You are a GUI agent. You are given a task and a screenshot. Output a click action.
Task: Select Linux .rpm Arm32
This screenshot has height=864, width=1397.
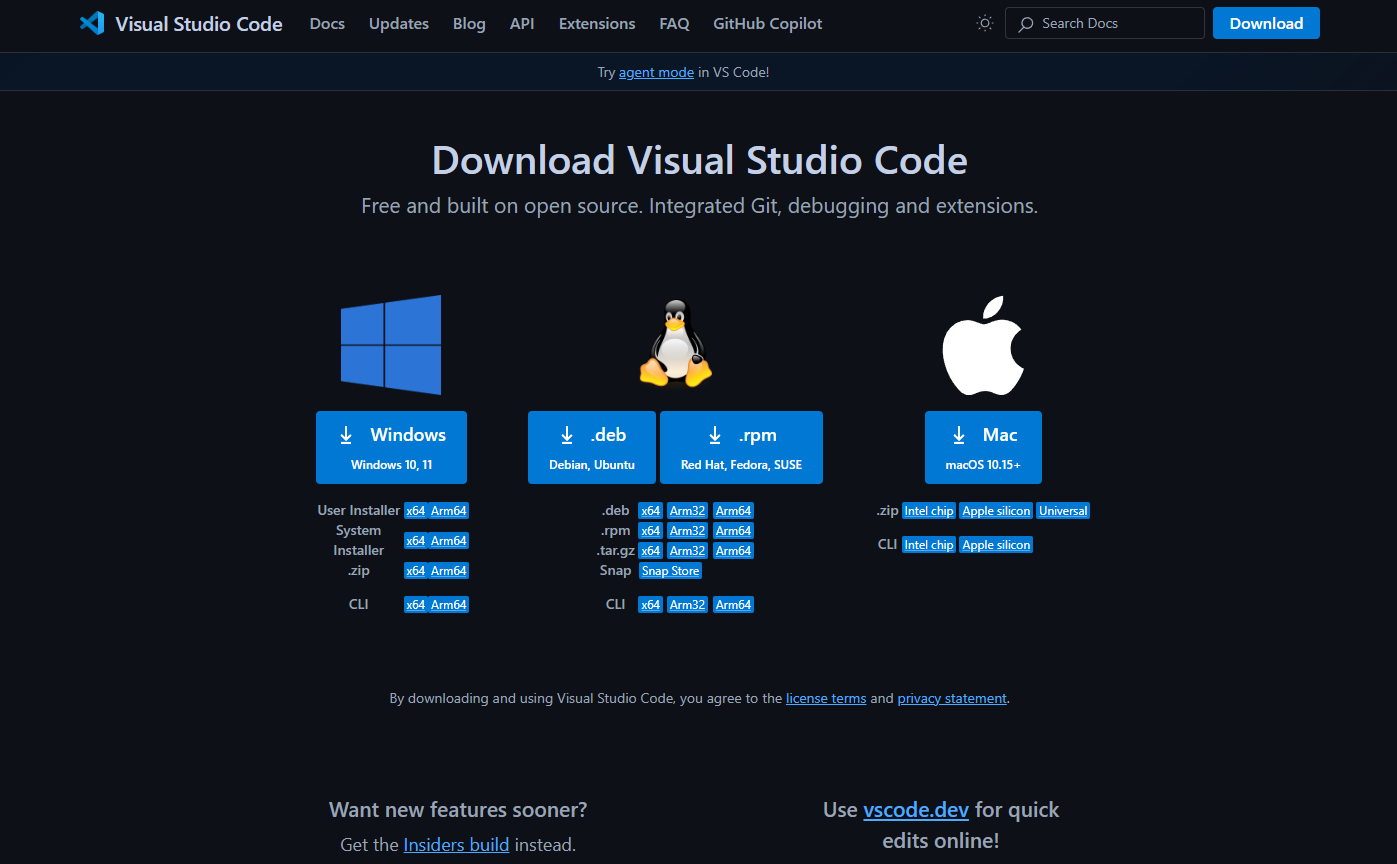688,531
